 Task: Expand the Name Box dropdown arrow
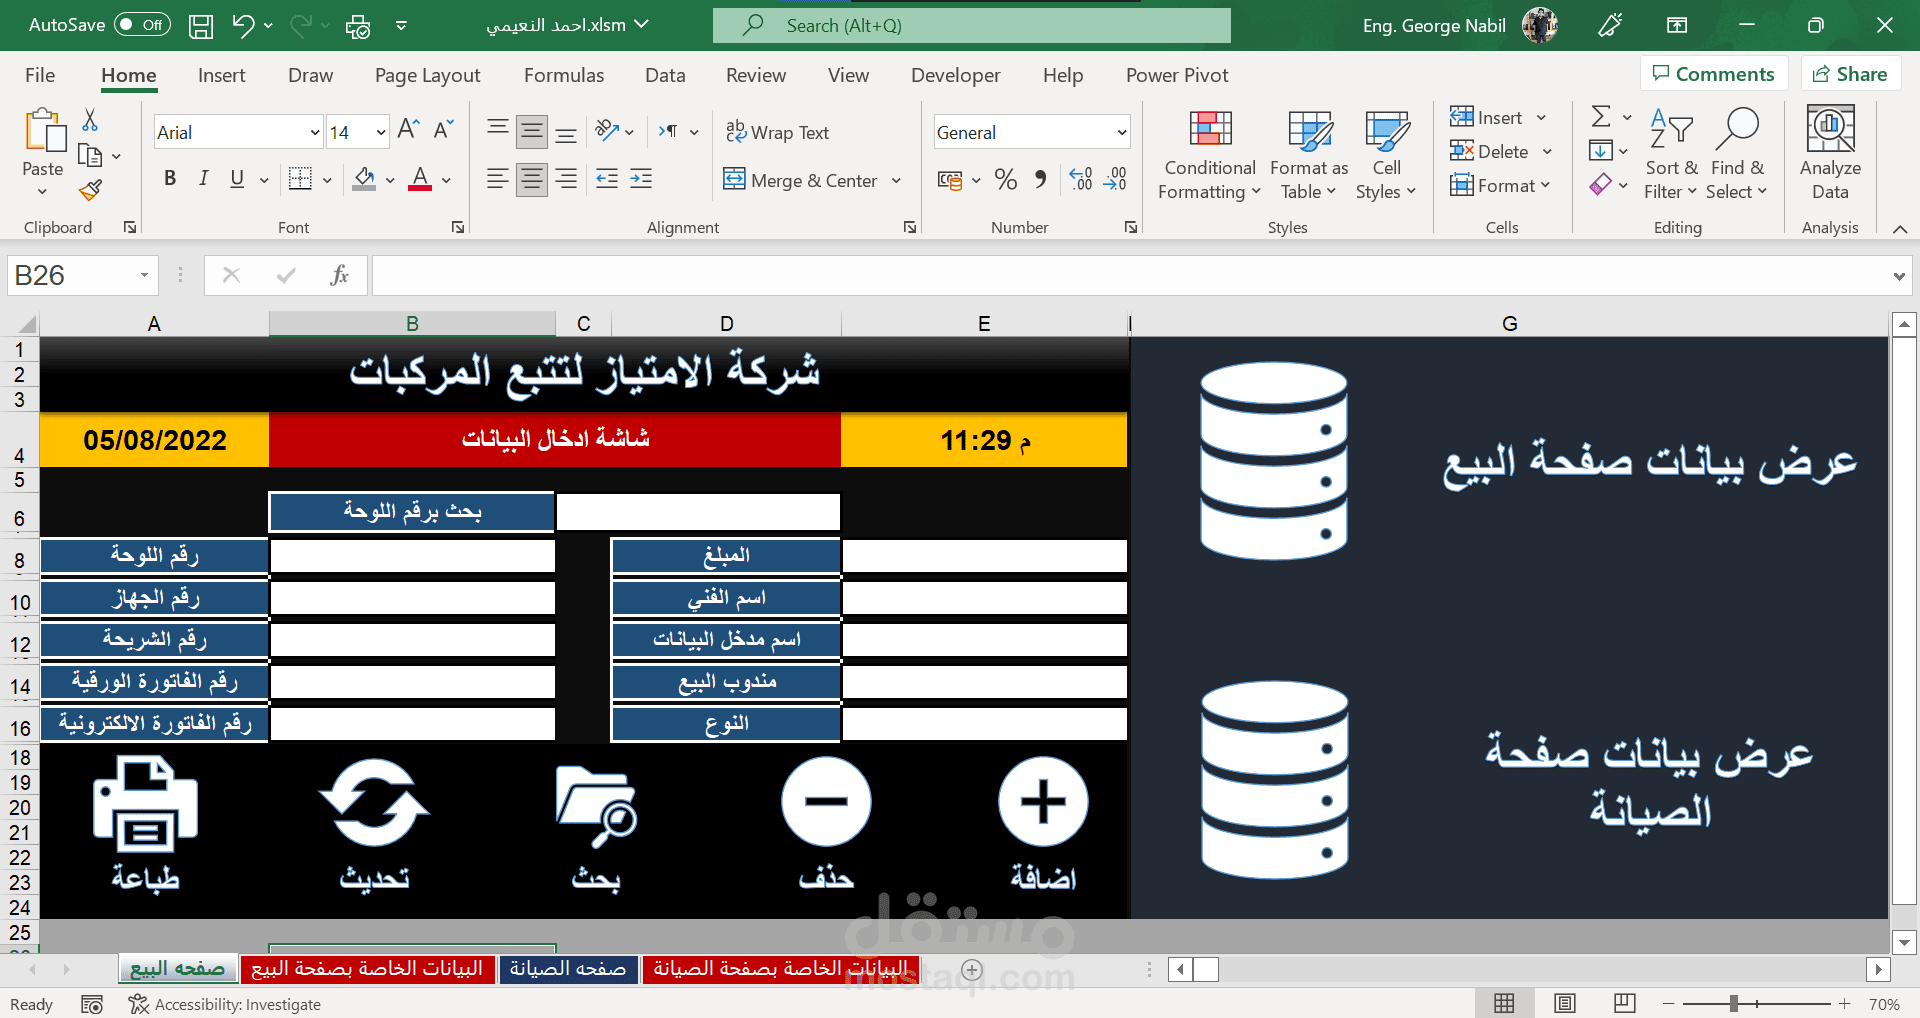point(144,275)
